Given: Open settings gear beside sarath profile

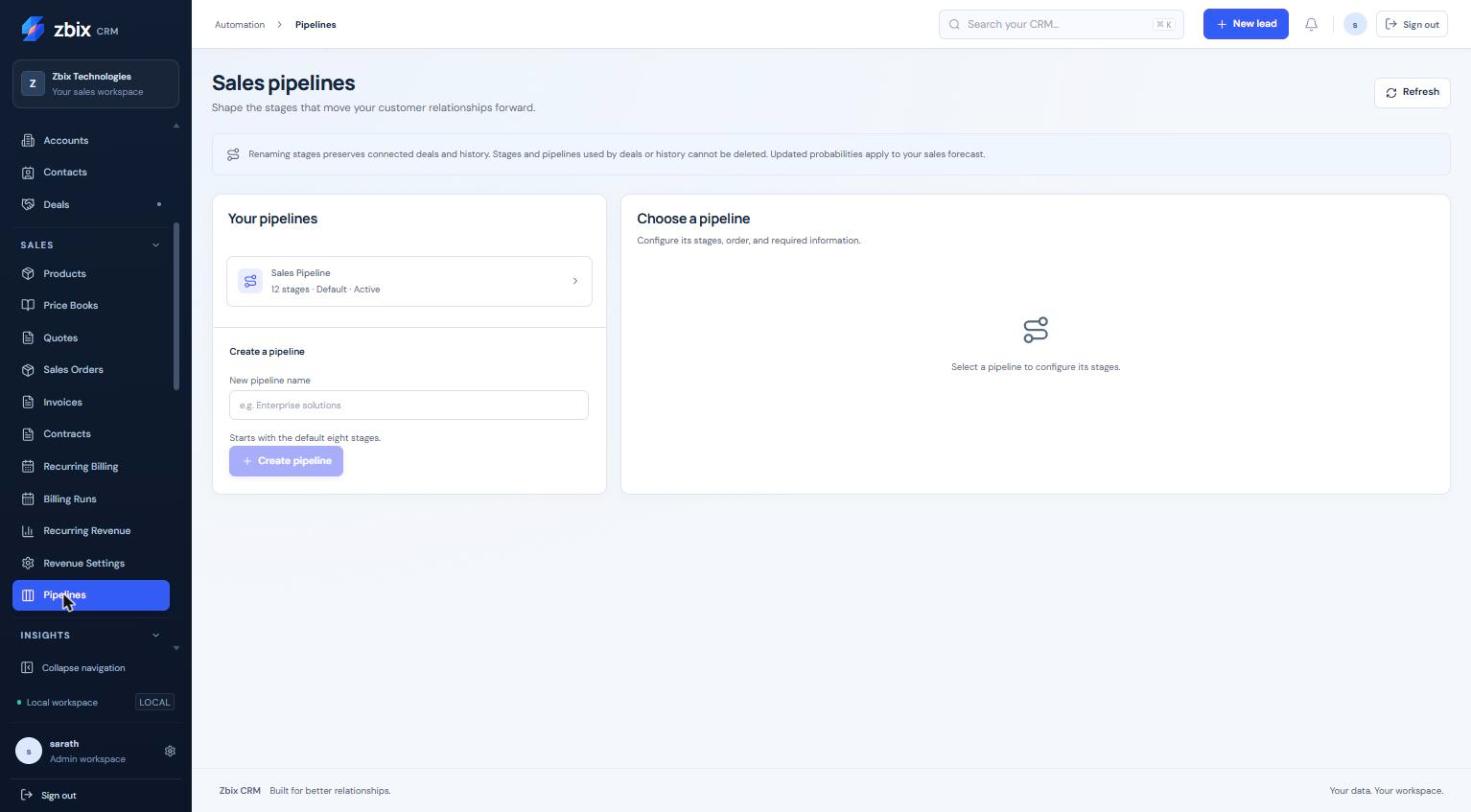Looking at the screenshot, I should 170,751.
